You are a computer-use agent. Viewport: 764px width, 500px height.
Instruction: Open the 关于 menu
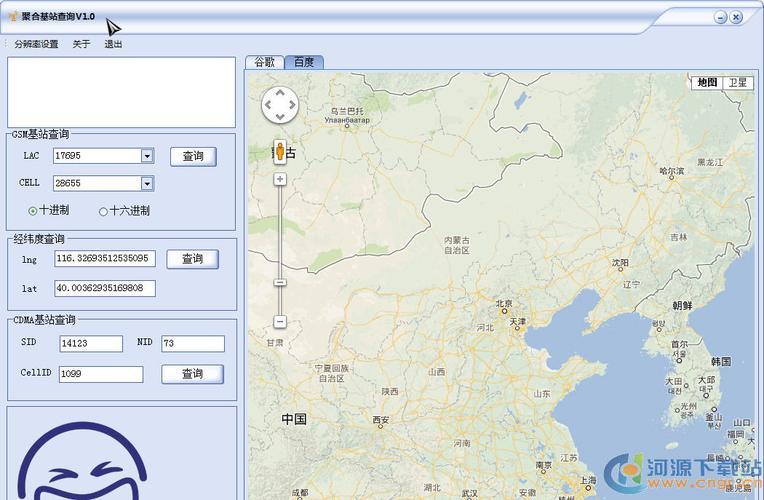click(81, 44)
